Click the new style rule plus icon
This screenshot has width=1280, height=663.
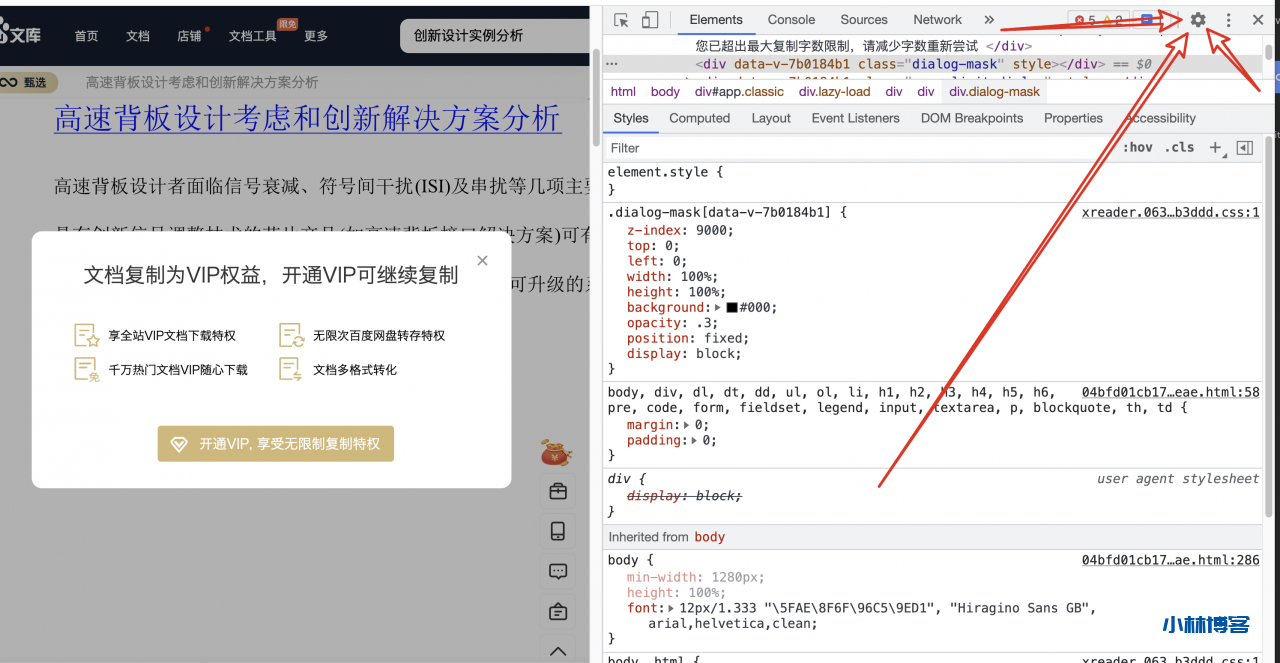pyautogui.click(x=1215, y=148)
